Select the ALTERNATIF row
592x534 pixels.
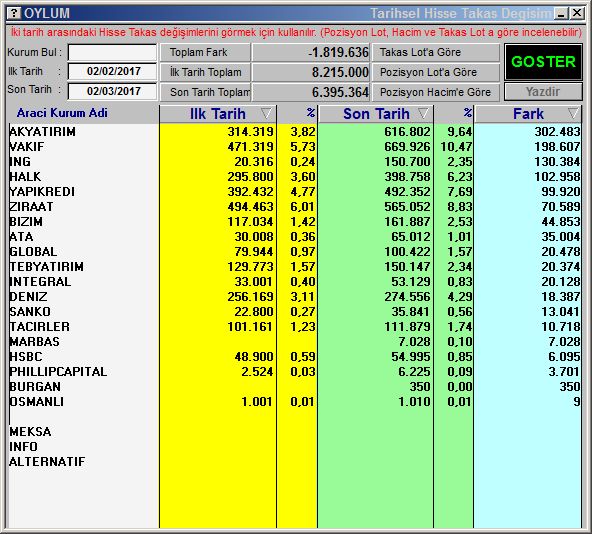tap(295, 461)
